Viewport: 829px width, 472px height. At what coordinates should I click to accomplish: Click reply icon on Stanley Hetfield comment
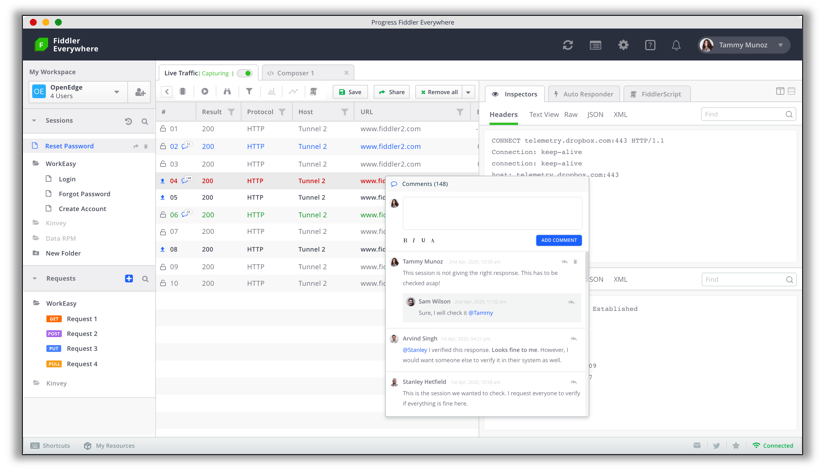574,382
